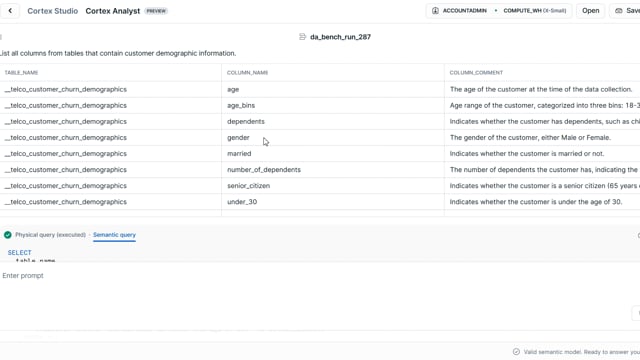Screen dimensions: 640x360
Task: Go back with the left chevron
Action: coord(10,11)
